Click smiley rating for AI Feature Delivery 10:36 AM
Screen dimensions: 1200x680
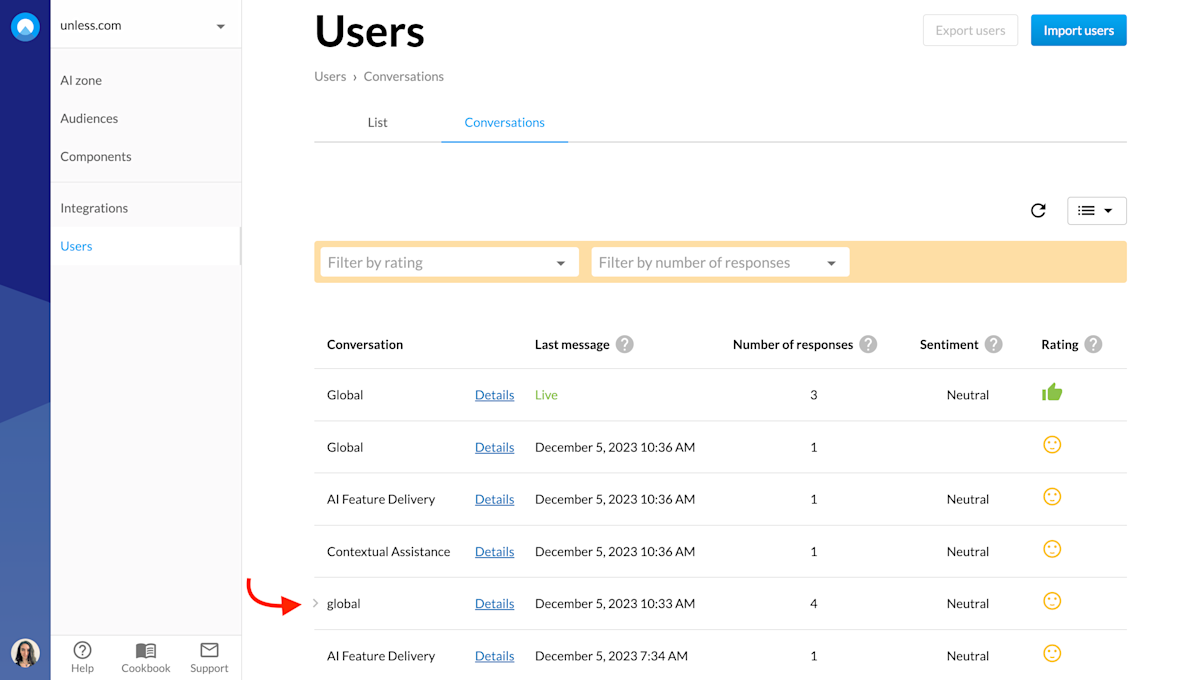pyautogui.click(x=1052, y=497)
